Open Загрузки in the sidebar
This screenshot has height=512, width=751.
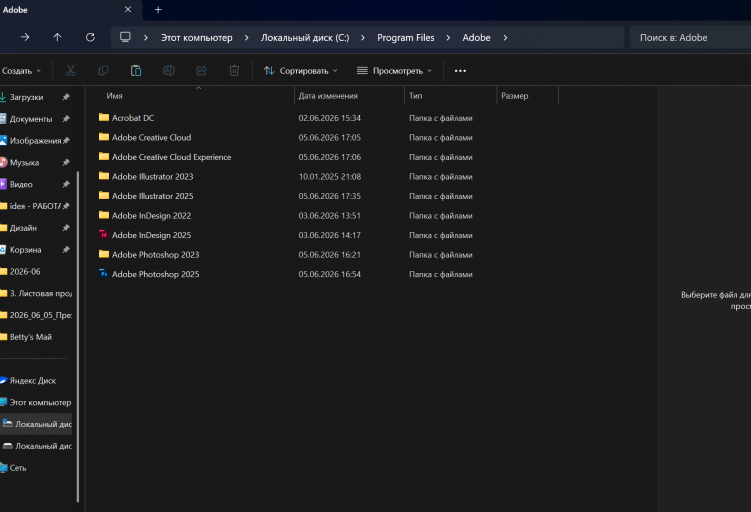(x=26, y=97)
